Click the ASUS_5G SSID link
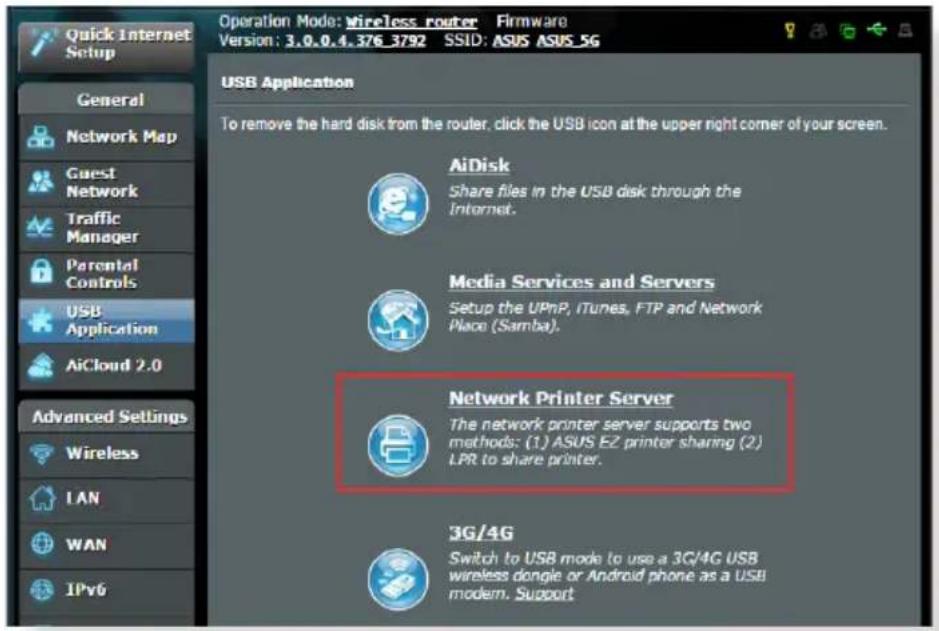This screenshot has height=631, width=939. [x=568, y=41]
